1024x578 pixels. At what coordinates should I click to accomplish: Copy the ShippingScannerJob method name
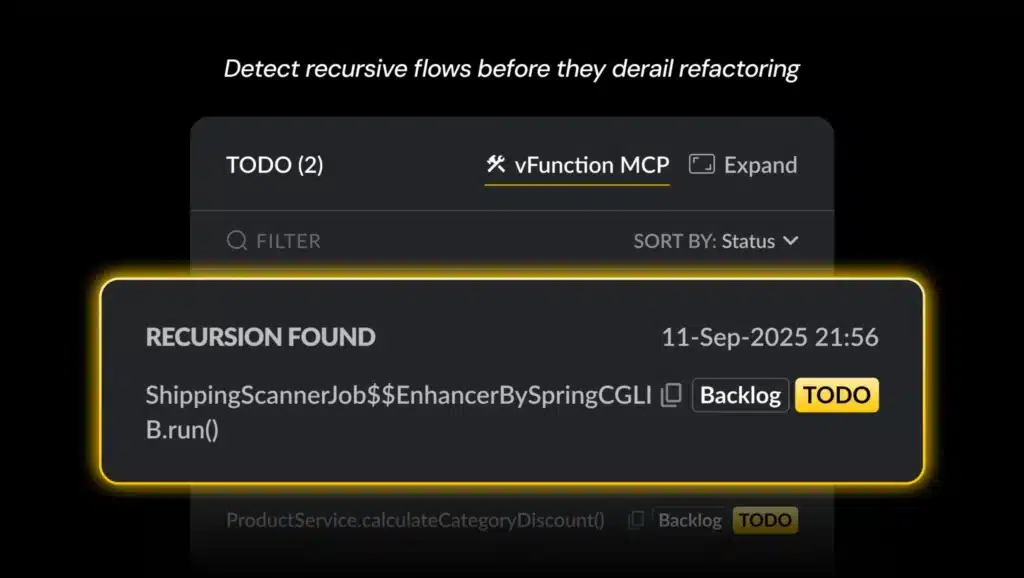click(x=671, y=395)
